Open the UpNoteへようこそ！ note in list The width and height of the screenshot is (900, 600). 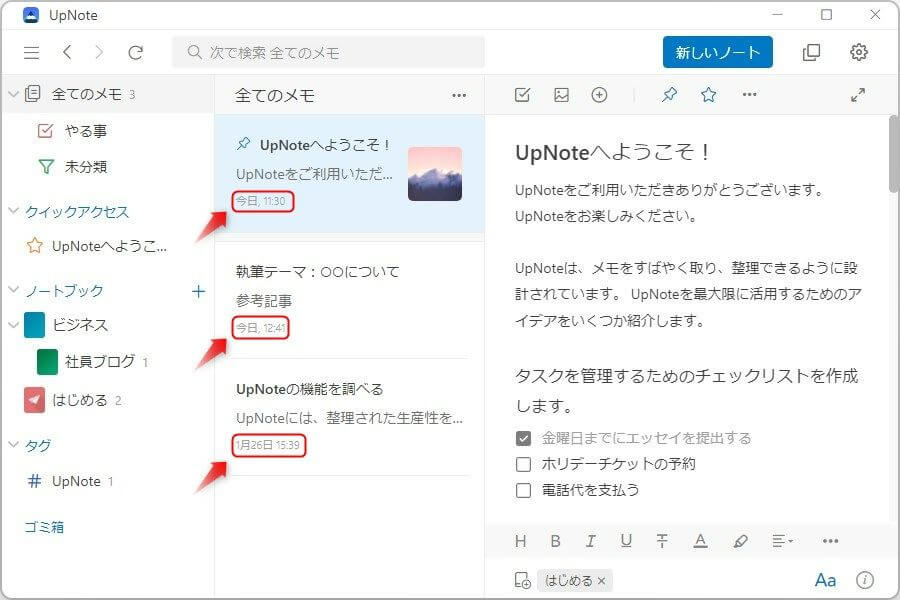[x=350, y=173]
